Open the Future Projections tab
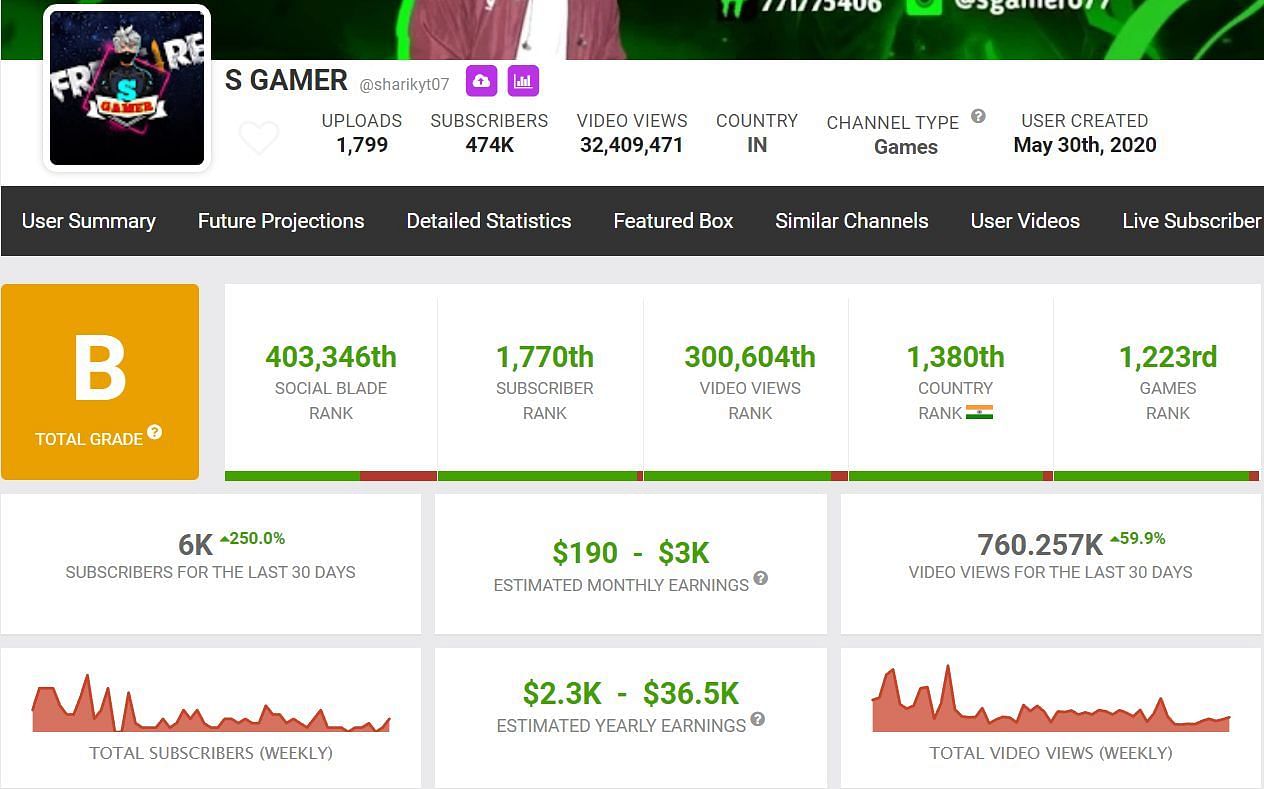This screenshot has width=1264, height=789. (x=281, y=221)
